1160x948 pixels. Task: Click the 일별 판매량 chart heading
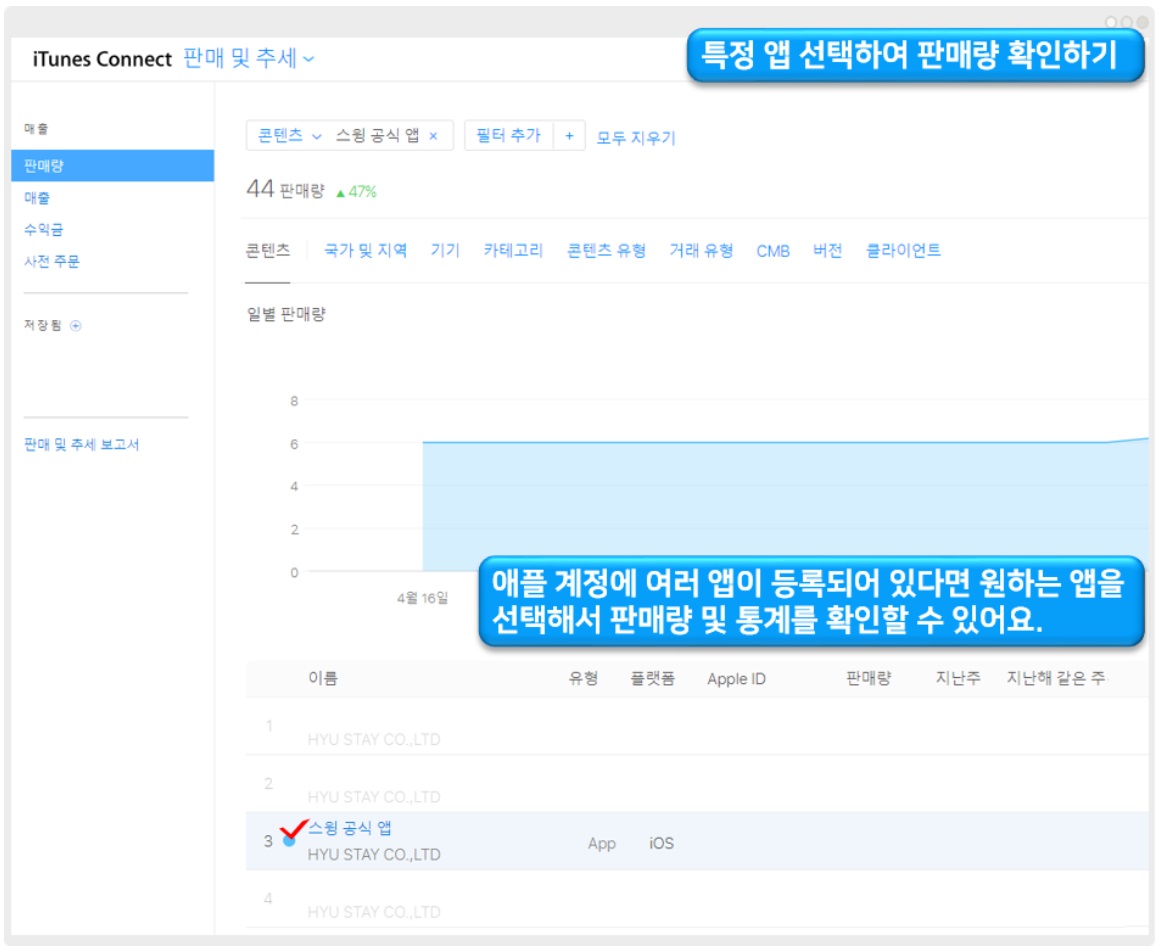pos(286,314)
